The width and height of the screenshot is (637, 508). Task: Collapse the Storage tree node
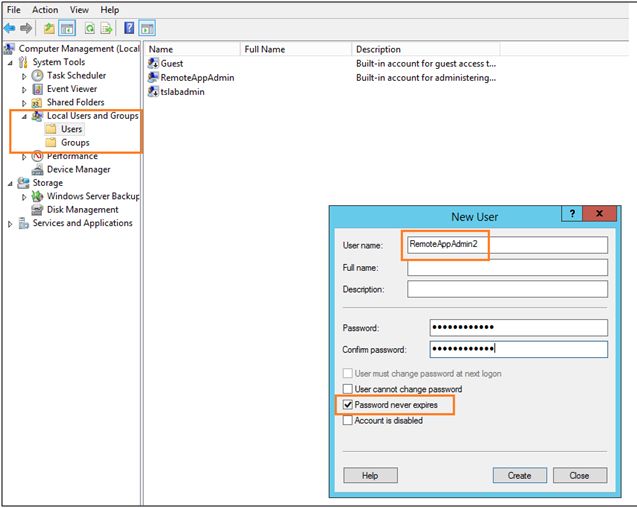(11, 184)
